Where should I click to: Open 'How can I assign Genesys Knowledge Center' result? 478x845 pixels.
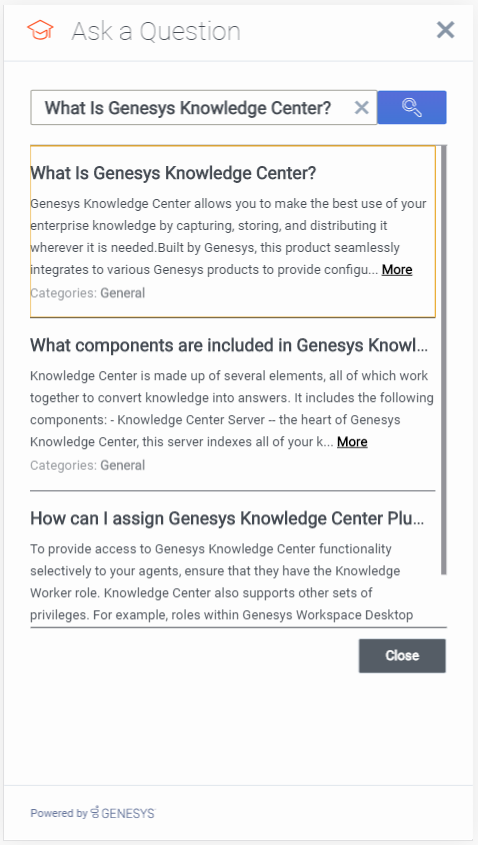227,518
